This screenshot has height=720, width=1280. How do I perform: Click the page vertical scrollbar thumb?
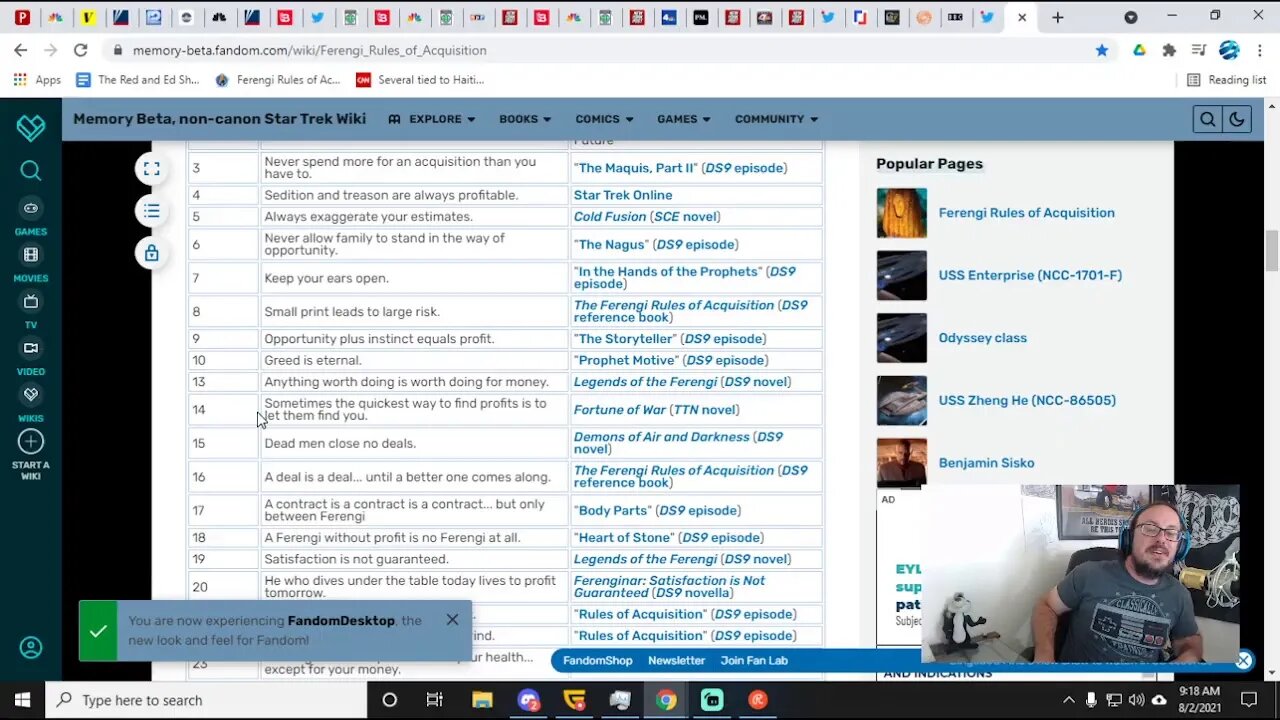1271,250
